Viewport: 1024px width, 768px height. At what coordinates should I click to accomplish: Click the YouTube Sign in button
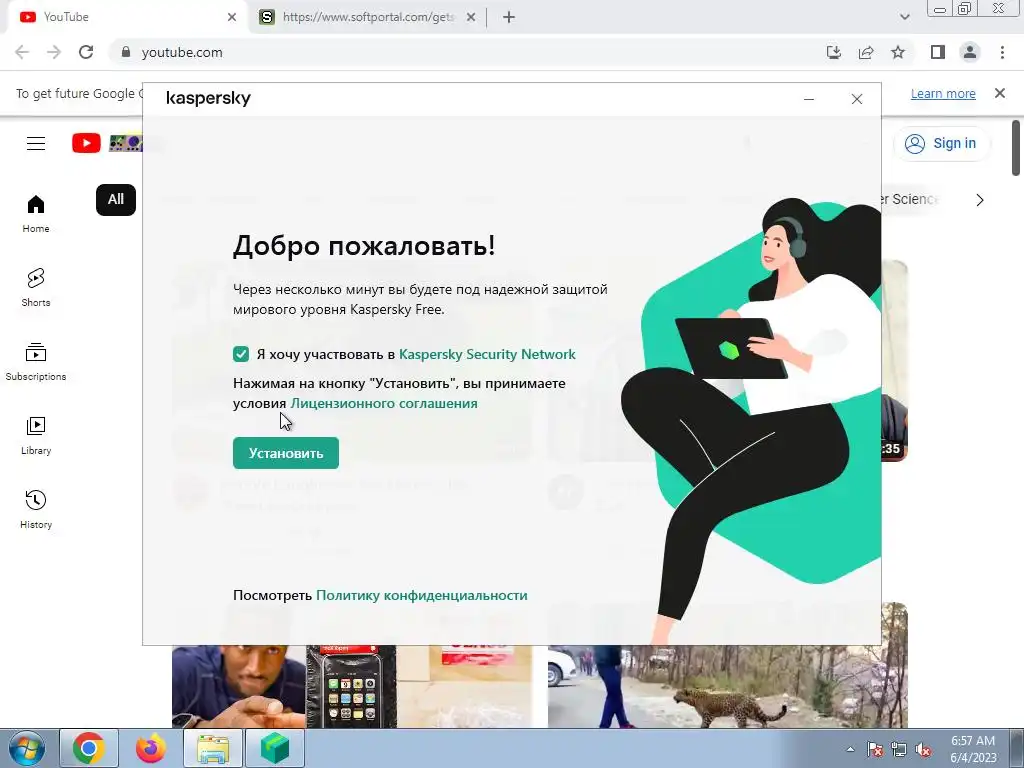[941, 143]
